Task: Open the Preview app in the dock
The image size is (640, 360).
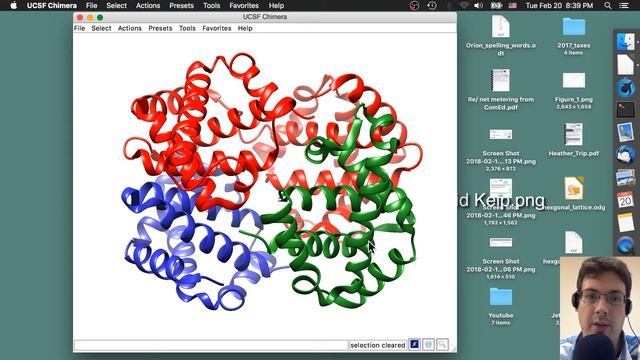Action: point(626,133)
